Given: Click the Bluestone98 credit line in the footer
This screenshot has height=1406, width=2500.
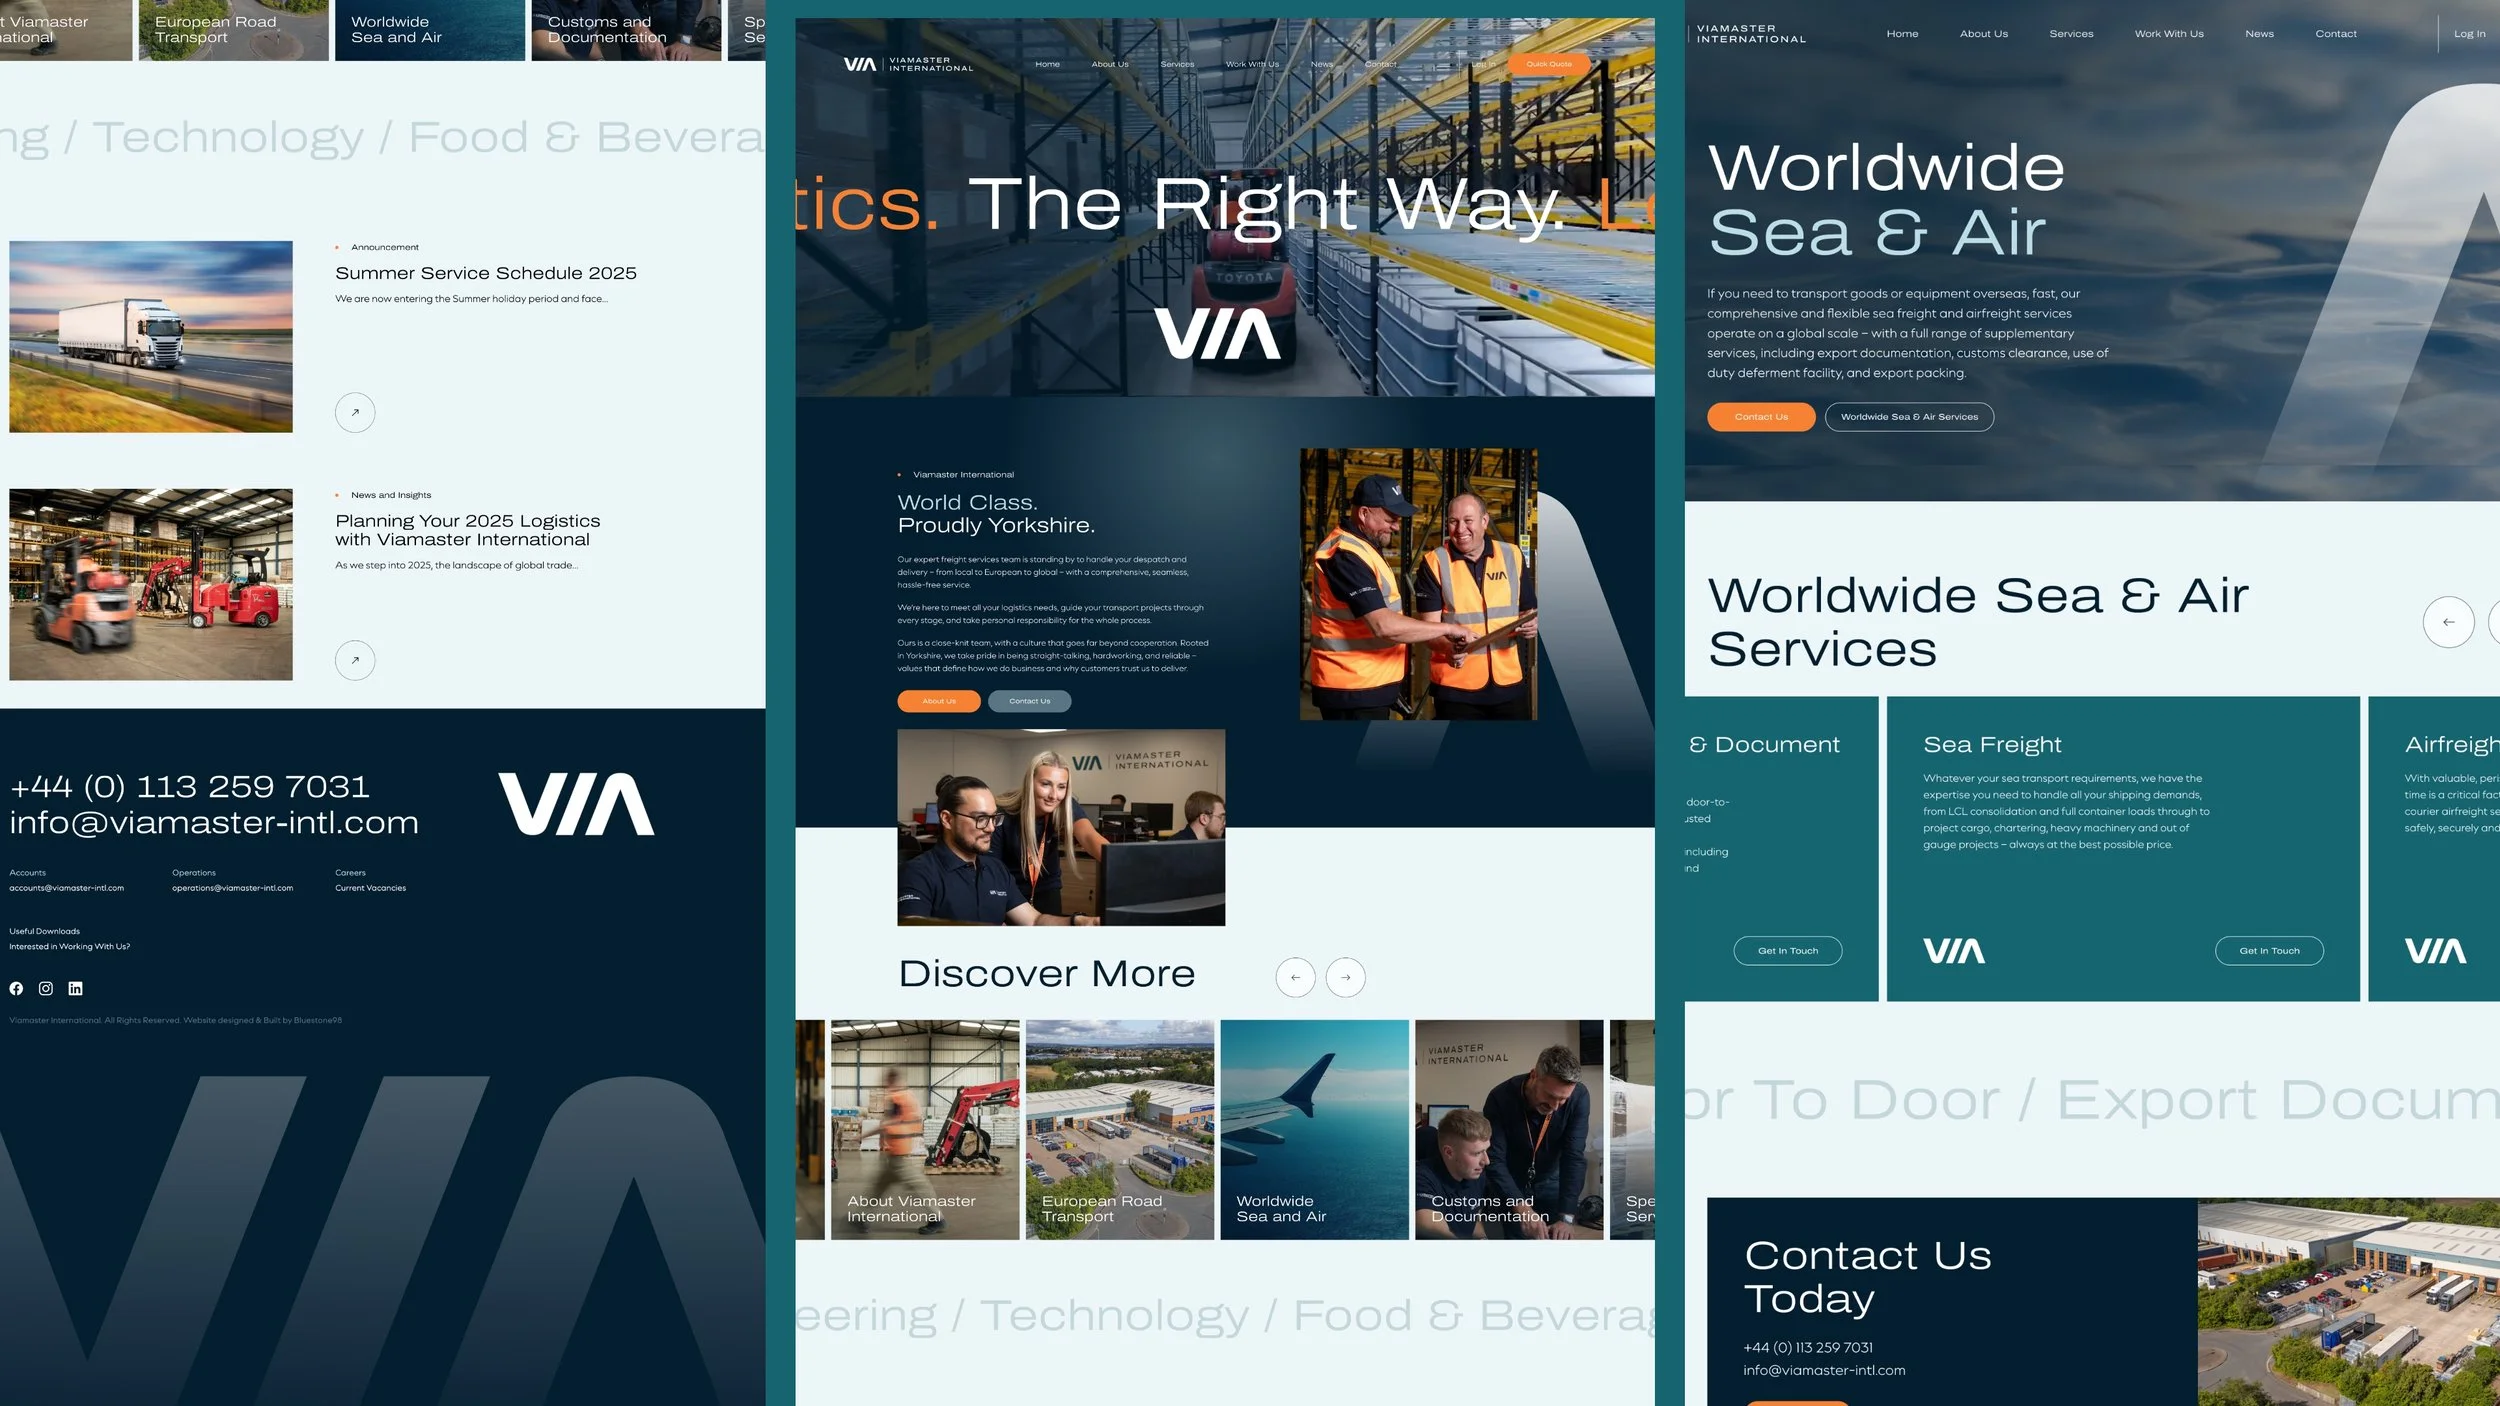Looking at the screenshot, I should click(x=175, y=1020).
